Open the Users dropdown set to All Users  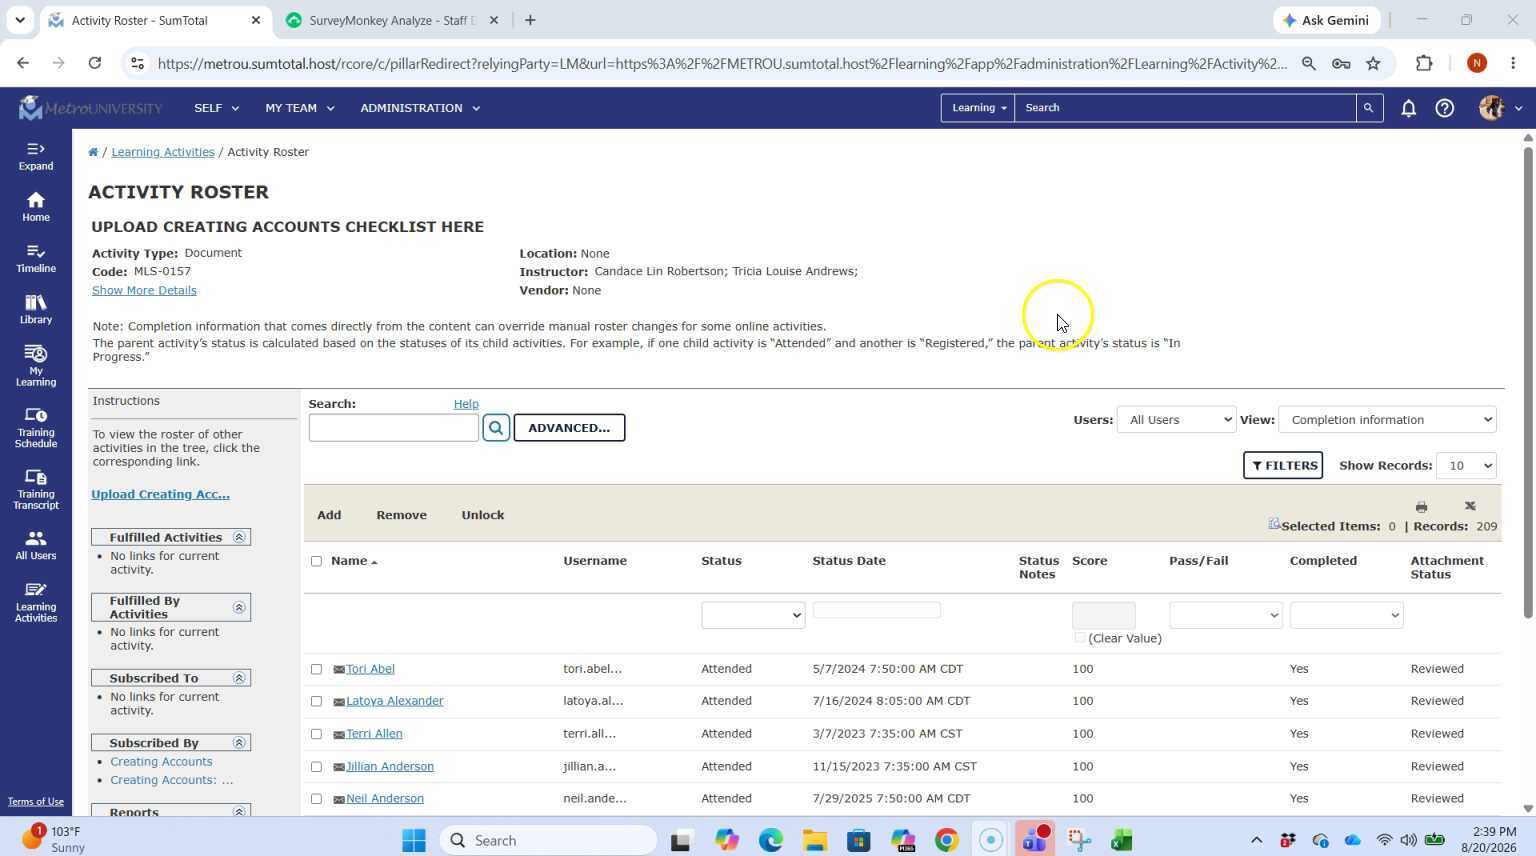1176,420
